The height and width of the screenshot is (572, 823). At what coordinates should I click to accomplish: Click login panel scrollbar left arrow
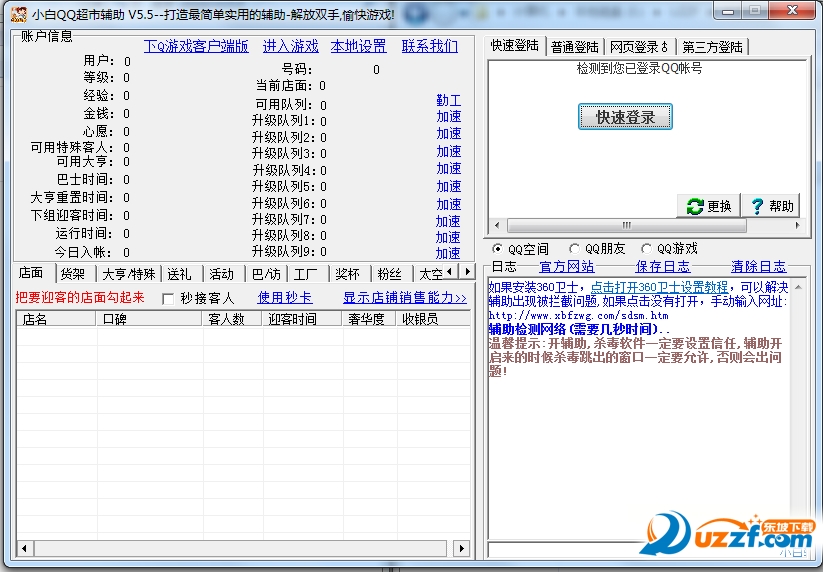[497, 226]
